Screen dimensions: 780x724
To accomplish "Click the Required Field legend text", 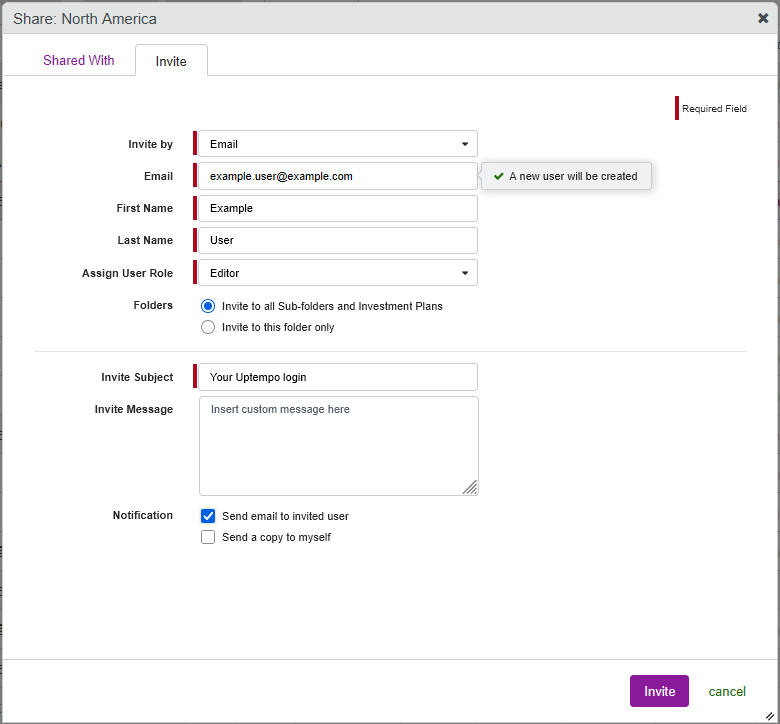I will [x=714, y=108].
